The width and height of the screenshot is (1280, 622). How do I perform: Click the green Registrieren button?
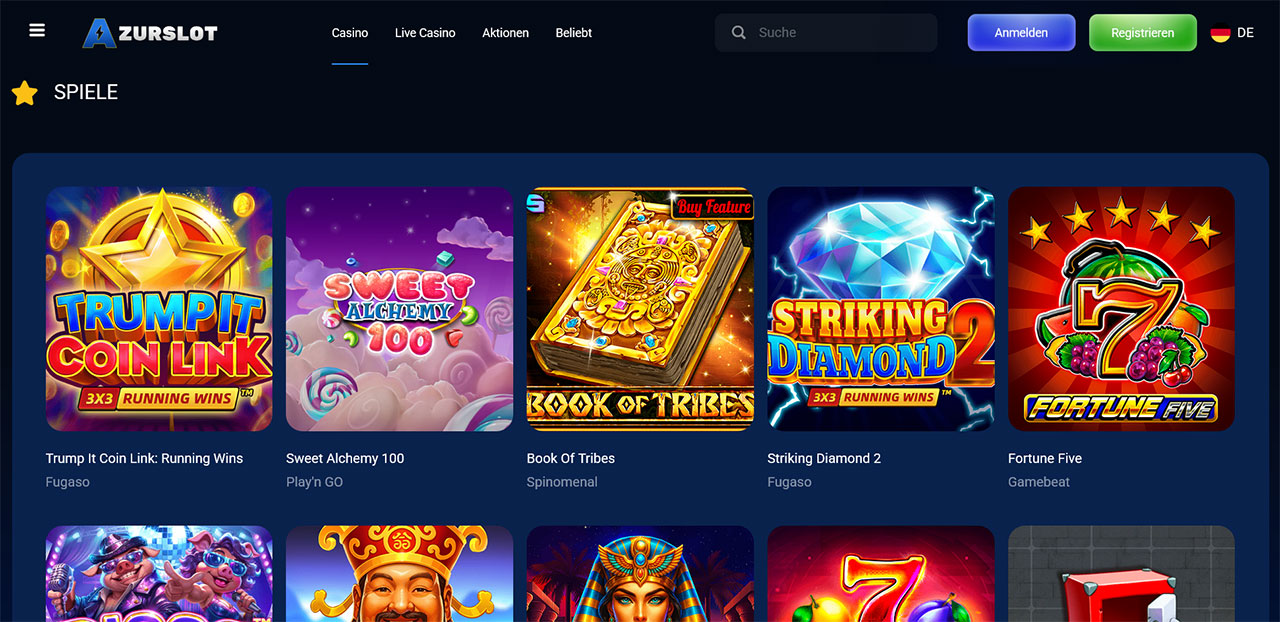[x=1142, y=33]
